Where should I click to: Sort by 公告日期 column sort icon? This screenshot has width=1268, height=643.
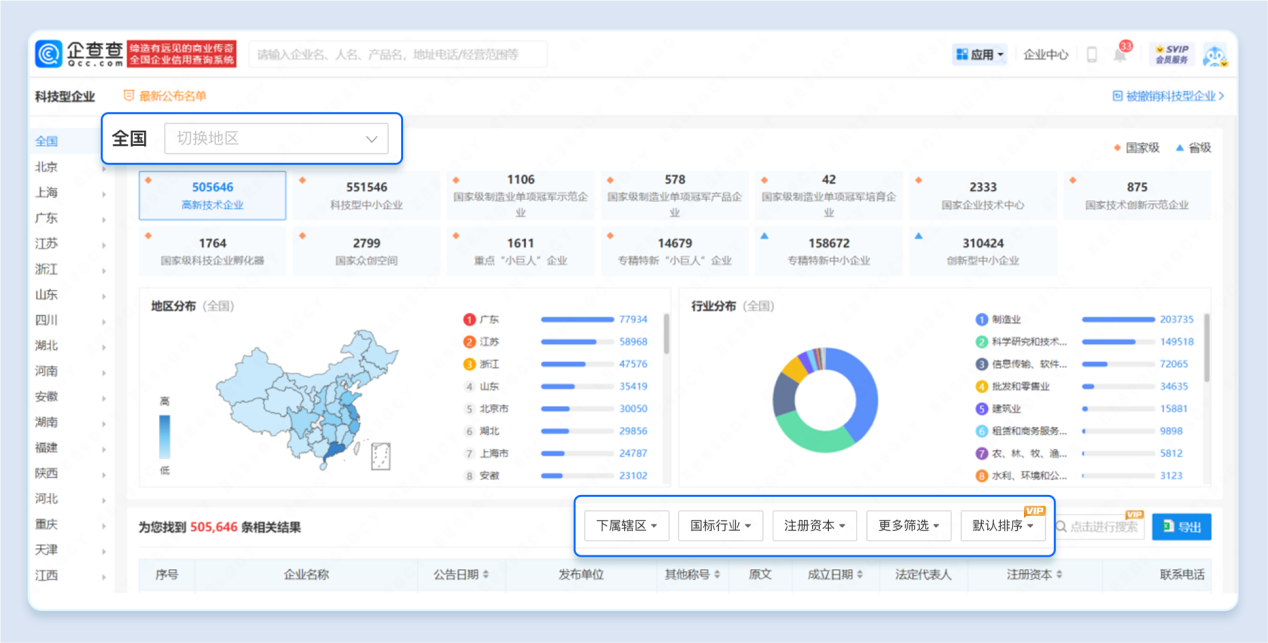(486, 575)
